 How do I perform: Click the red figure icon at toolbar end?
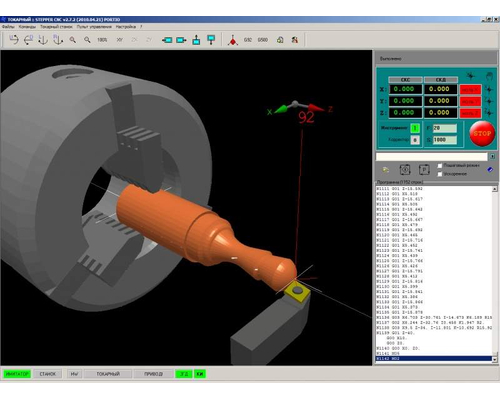(x=295, y=40)
